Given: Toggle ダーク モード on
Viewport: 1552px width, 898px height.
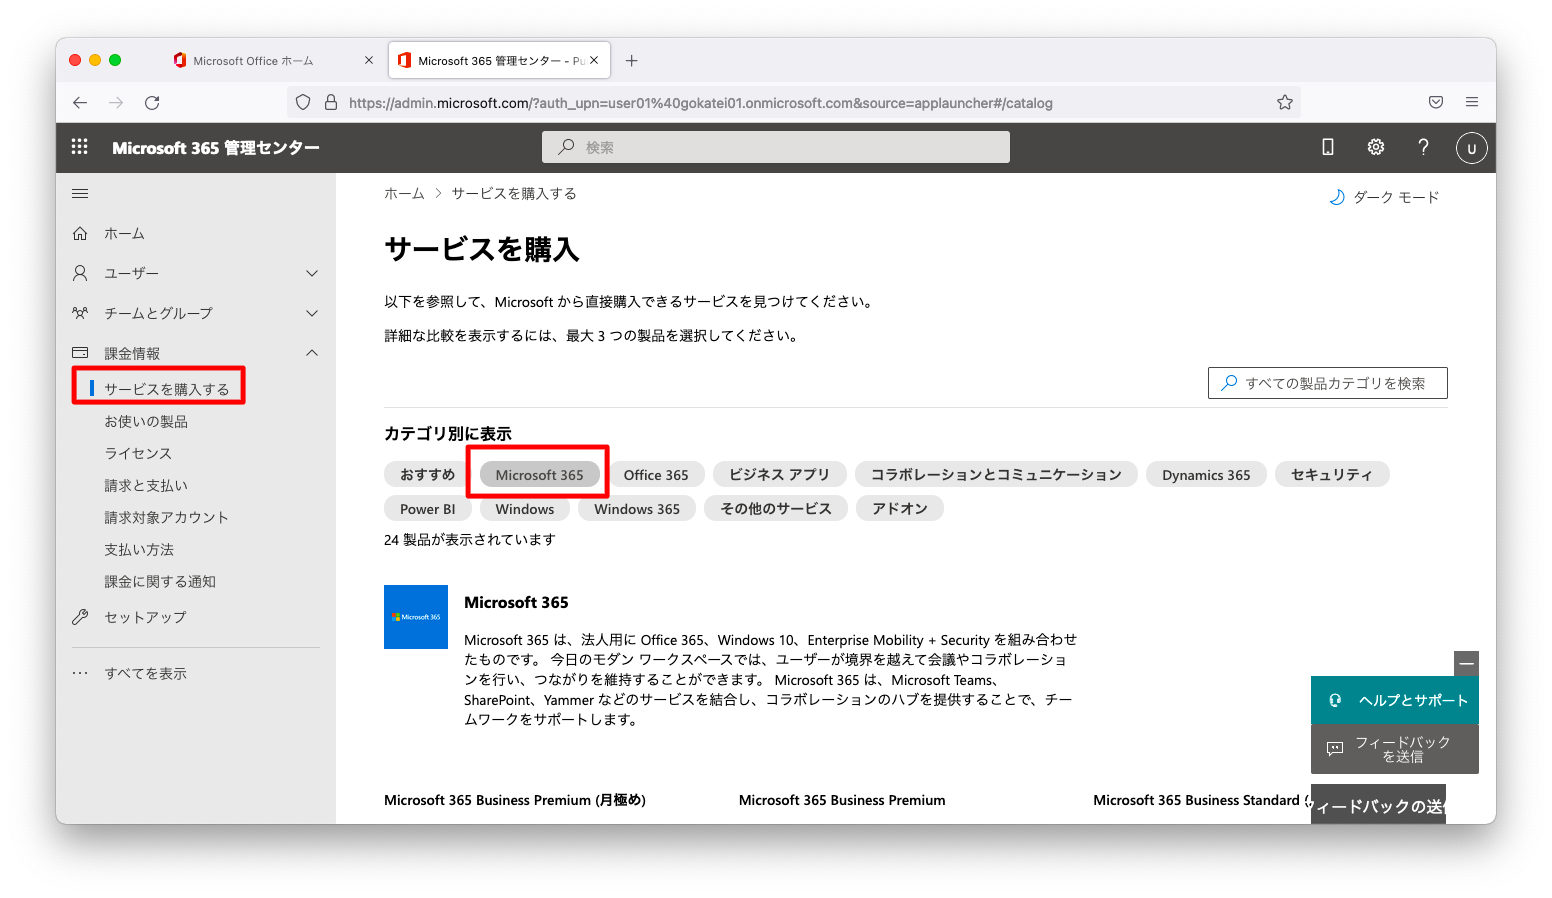Looking at the screenshot, I should coord(1384,196).
